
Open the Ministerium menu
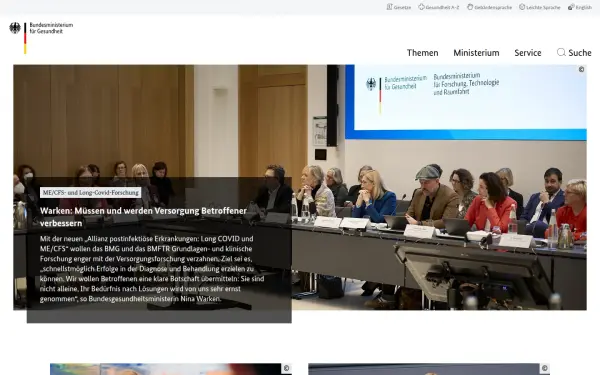[476, 53]
